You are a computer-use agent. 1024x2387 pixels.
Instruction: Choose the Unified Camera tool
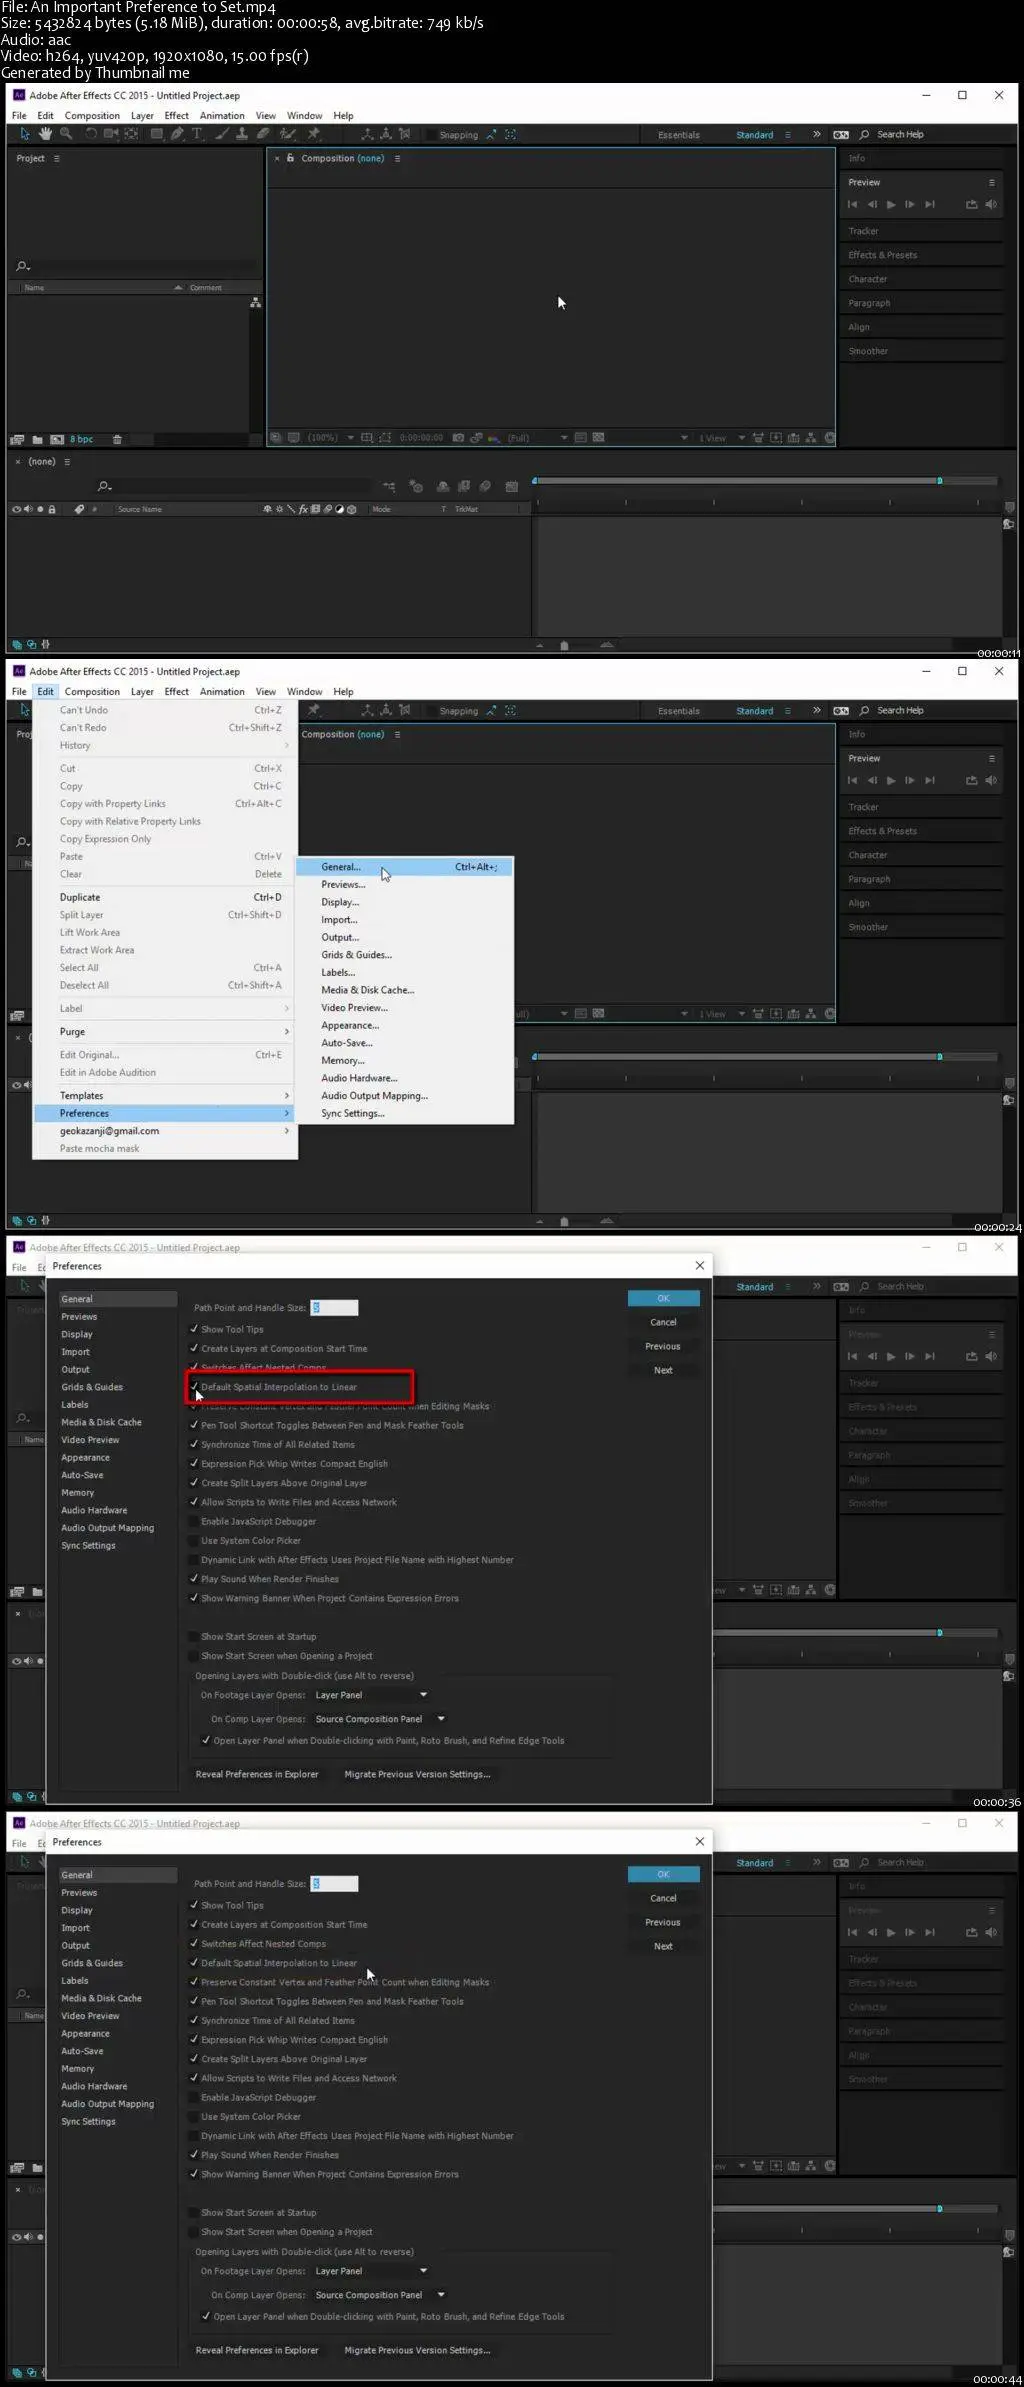tap(111, 134)
